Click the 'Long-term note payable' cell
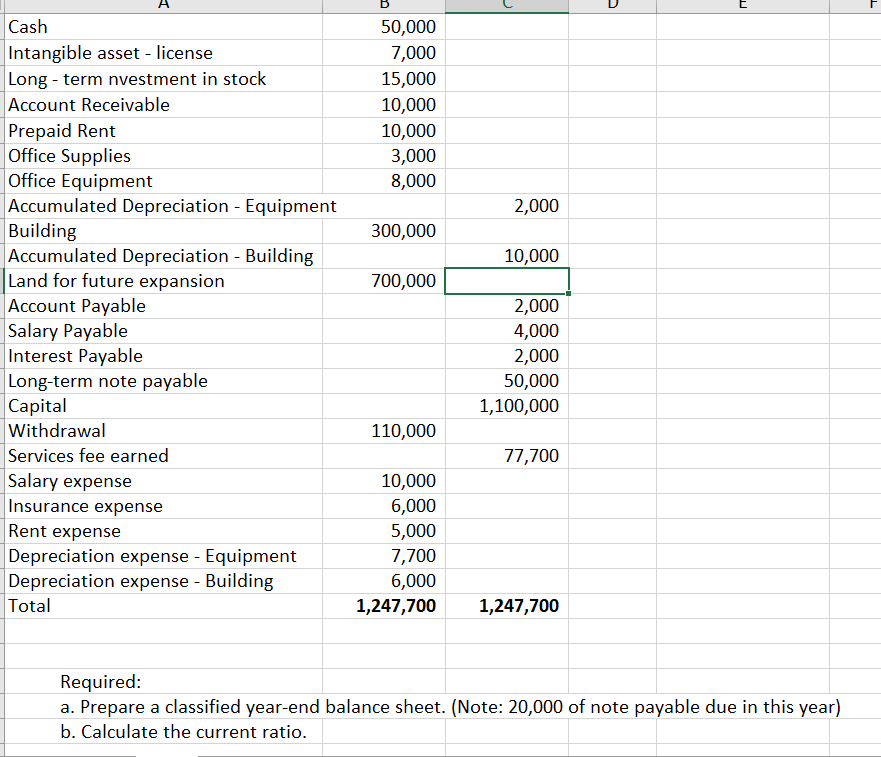Image resolution: width=881 pixels, height=757 pixels. (164, 381)
